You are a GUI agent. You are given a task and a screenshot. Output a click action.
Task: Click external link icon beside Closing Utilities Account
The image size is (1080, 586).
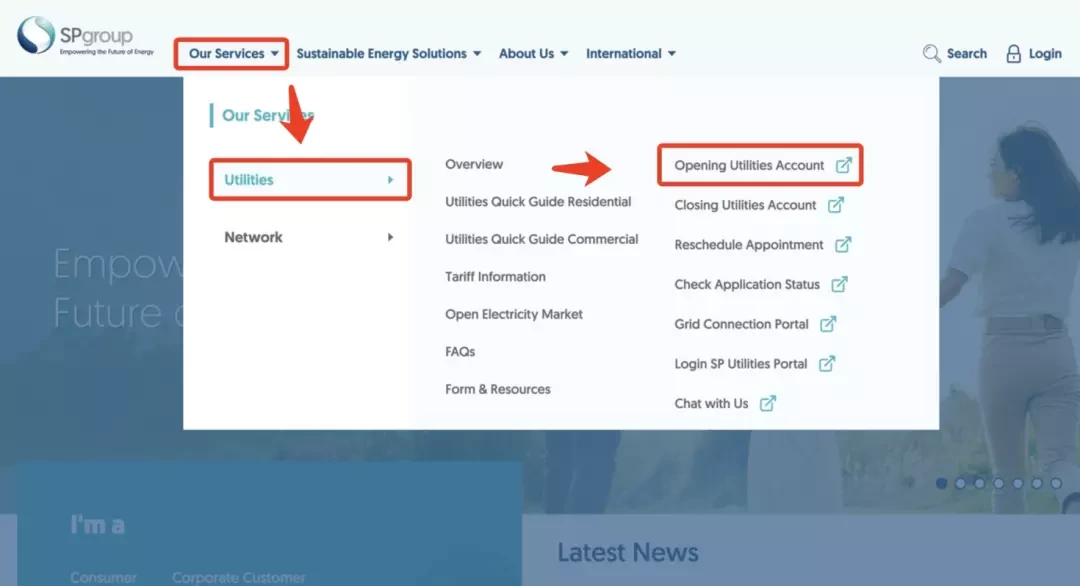tap(835, 205)
